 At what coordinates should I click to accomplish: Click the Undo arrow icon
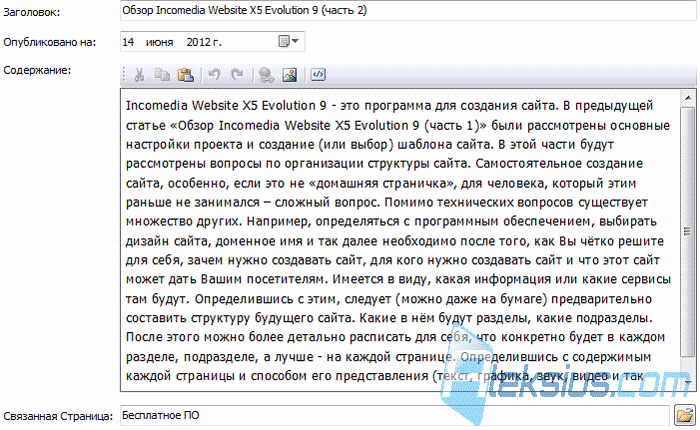pos(214,75)
